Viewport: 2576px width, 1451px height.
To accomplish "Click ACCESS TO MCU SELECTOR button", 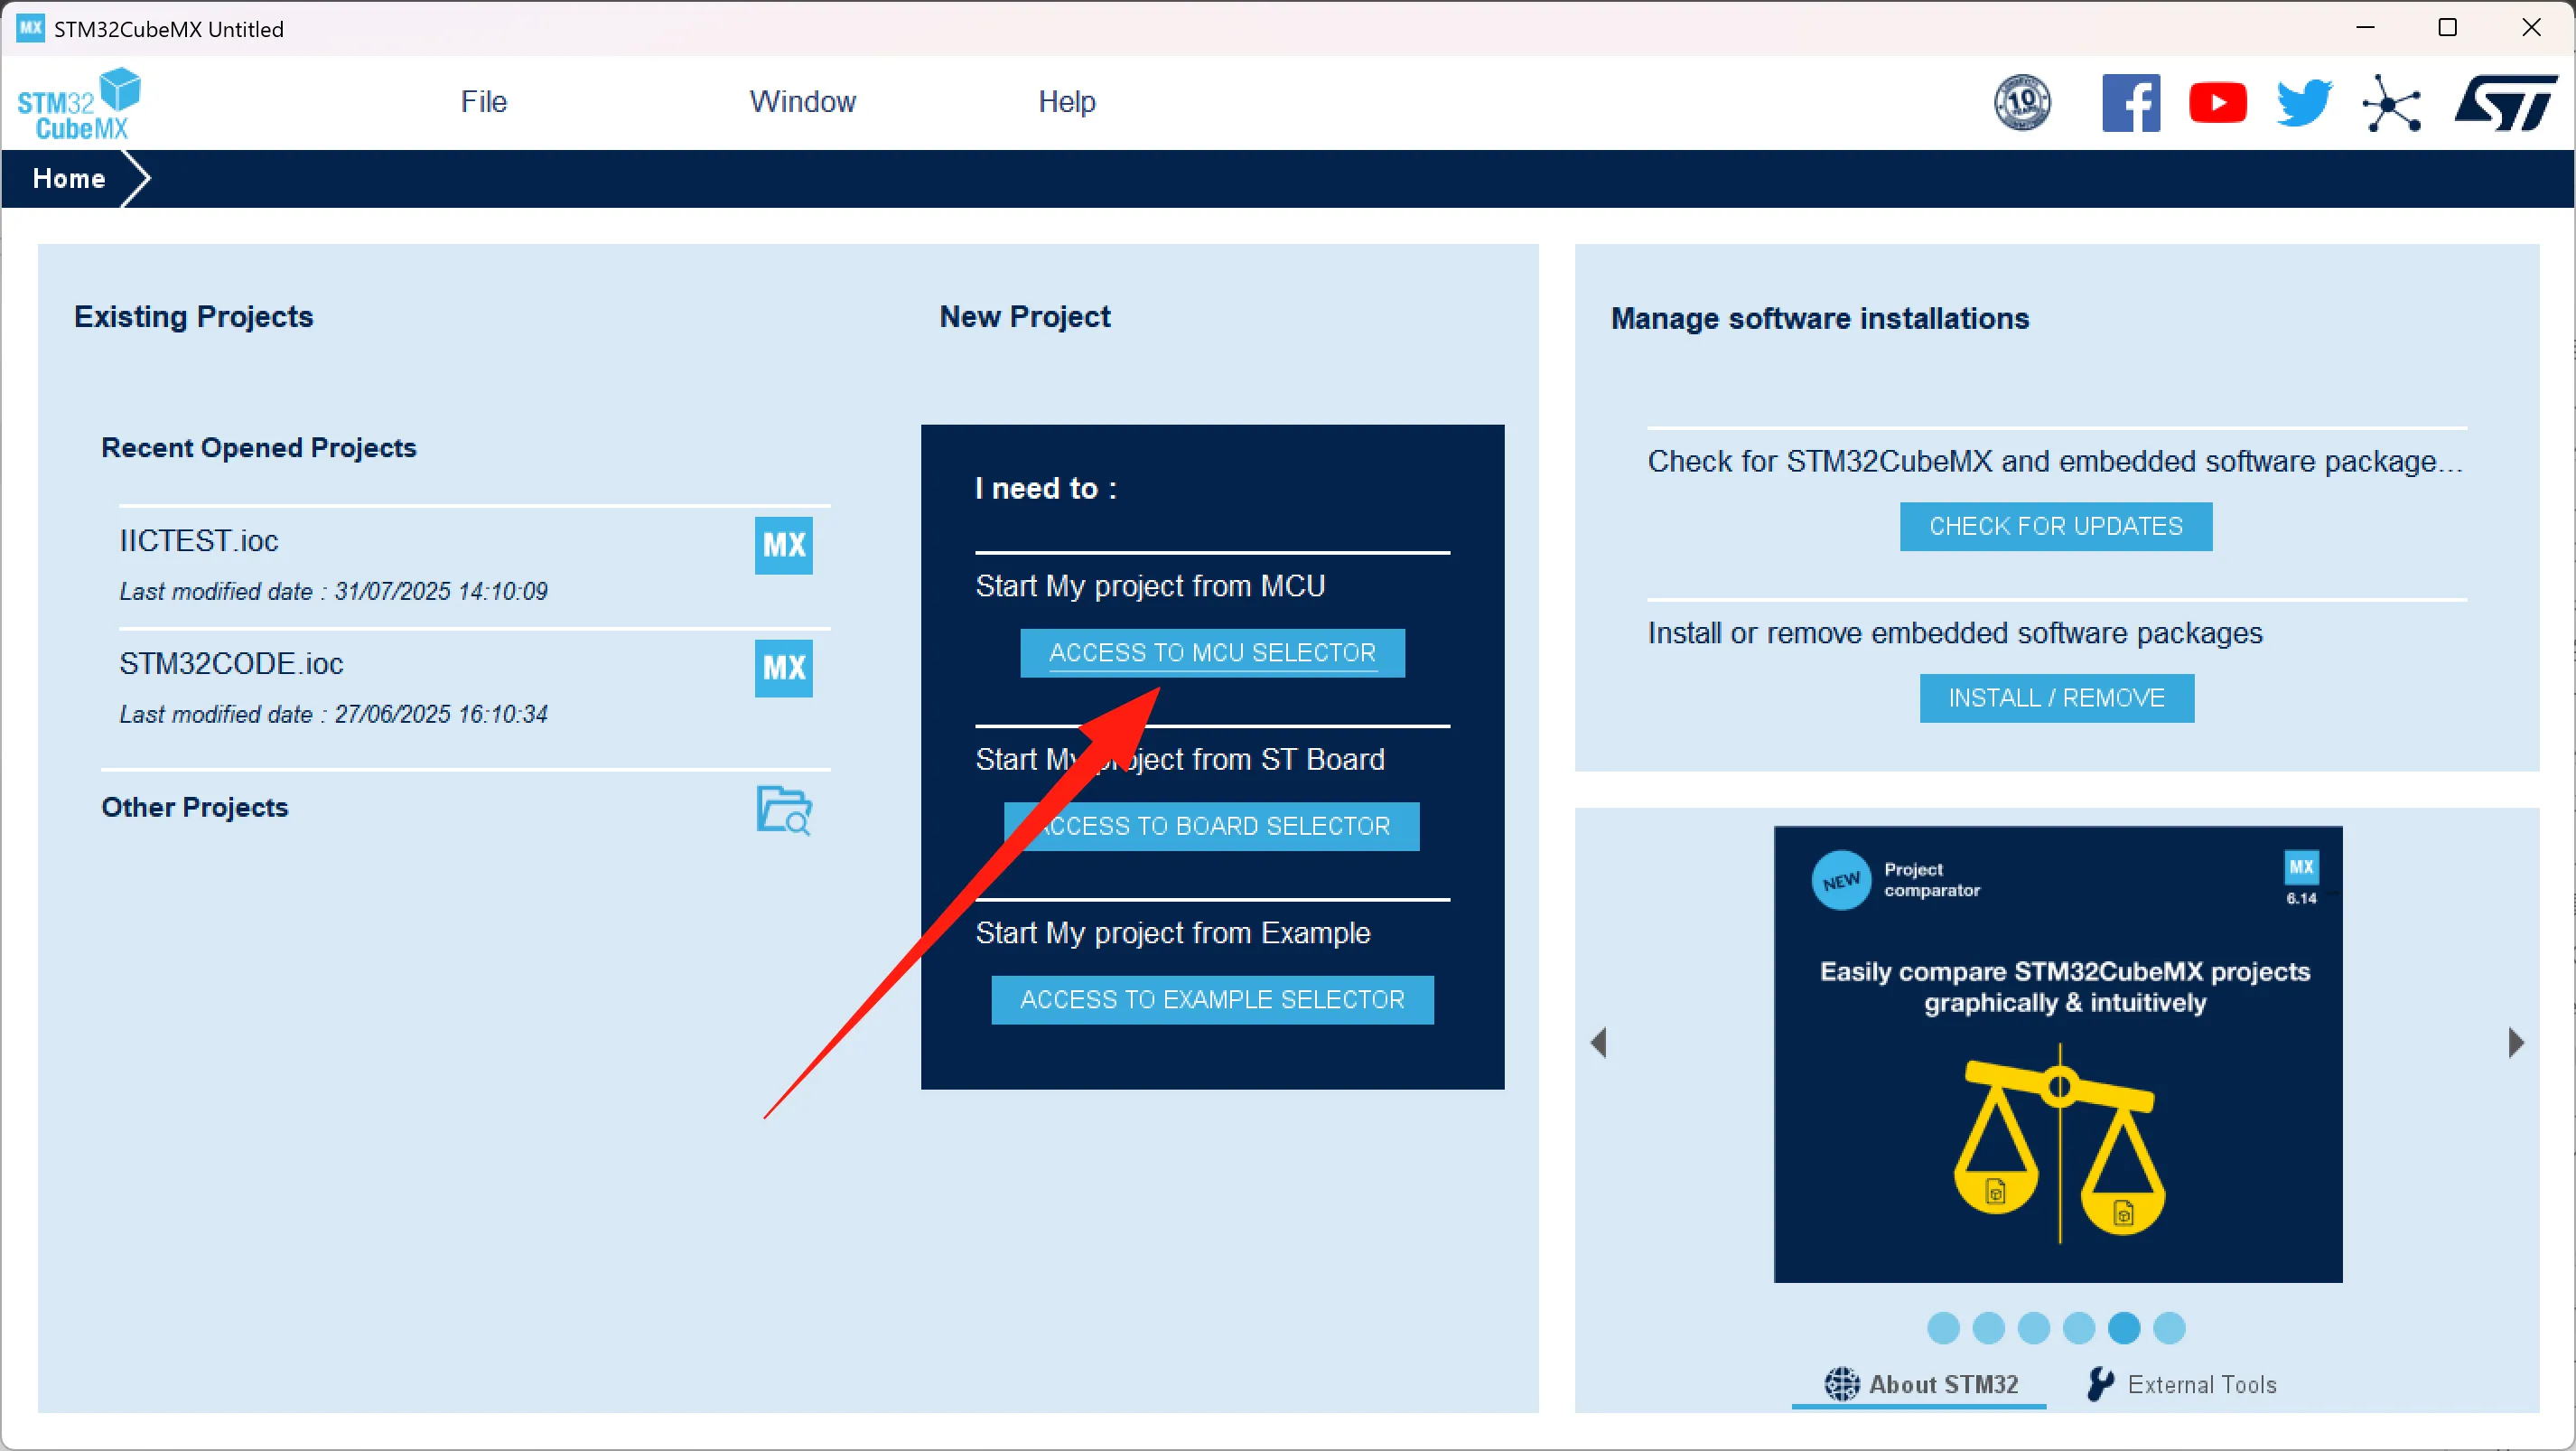I will [x=1212, y=653].
